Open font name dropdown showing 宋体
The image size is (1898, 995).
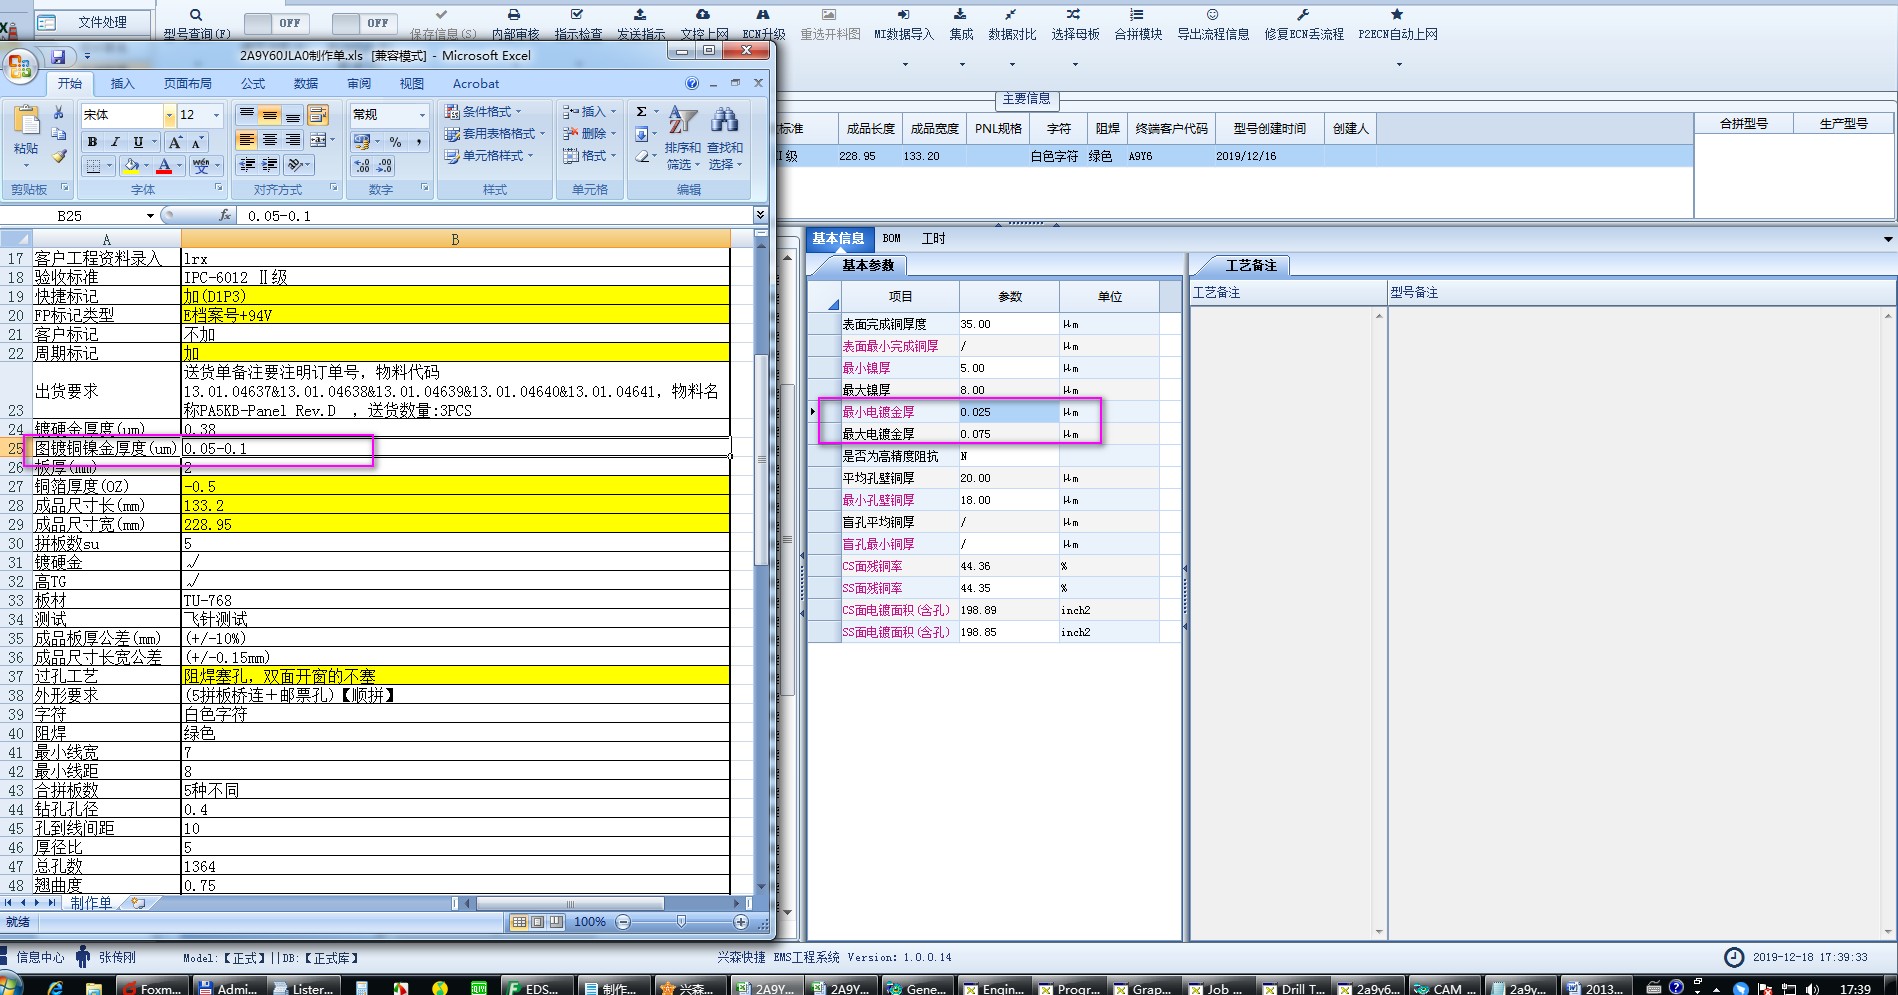click(x=170, y=115)
